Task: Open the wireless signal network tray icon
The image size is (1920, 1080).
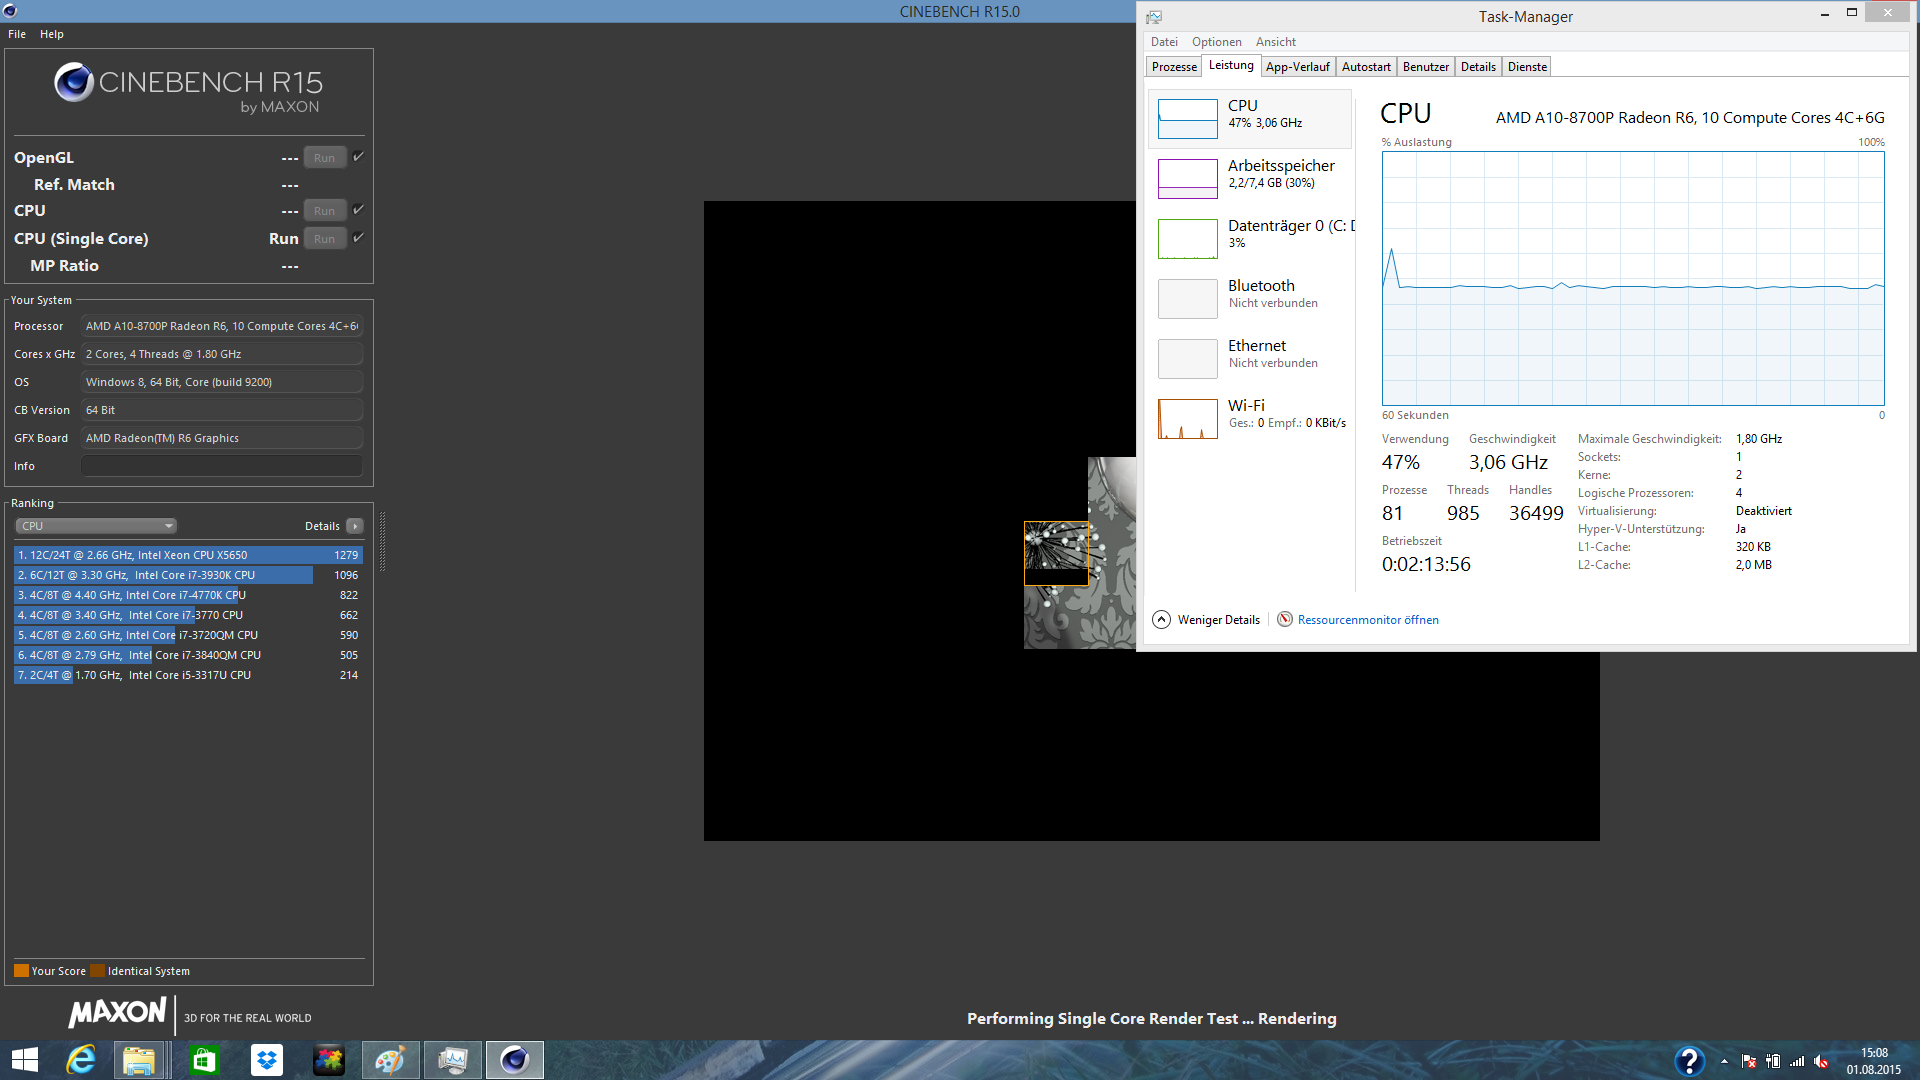Action: 1797,1061
